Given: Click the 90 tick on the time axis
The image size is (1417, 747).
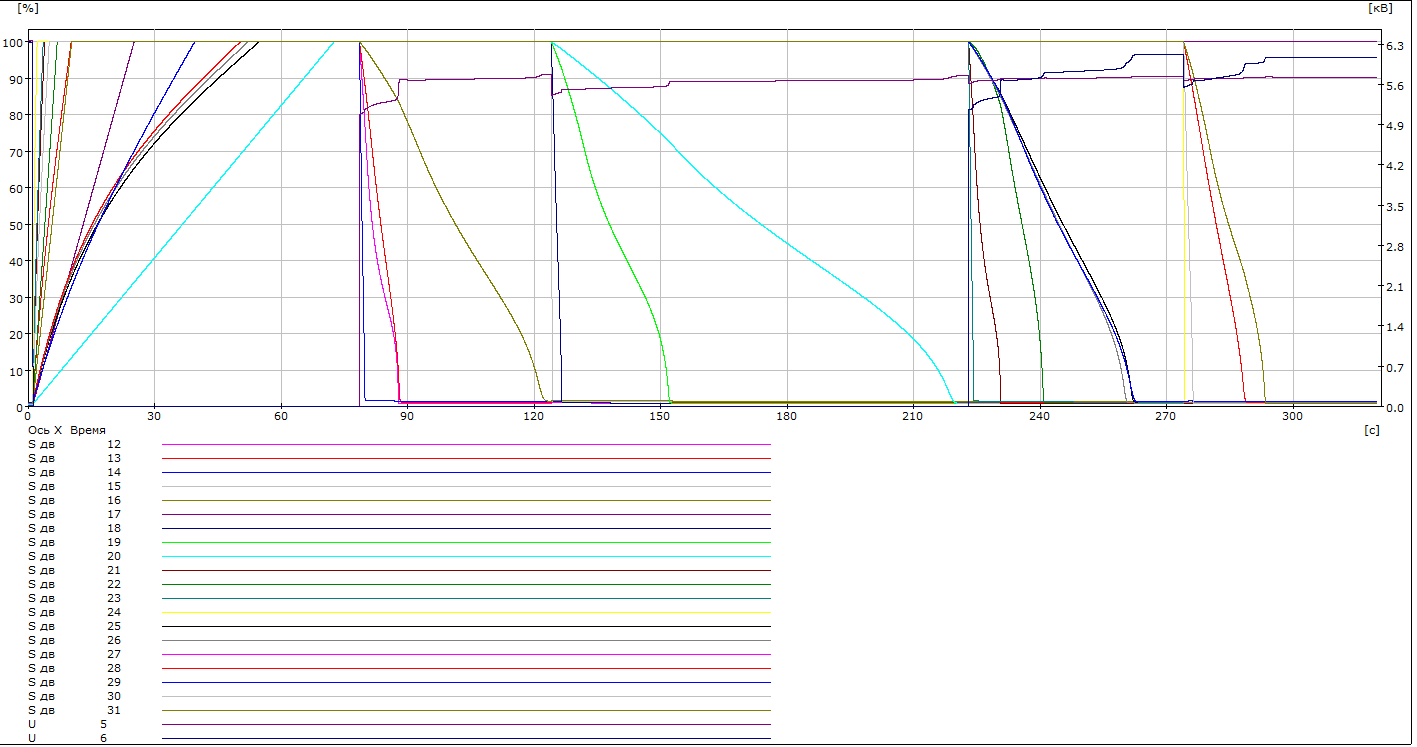Looking at the screenshot, I should coord(407,416).
